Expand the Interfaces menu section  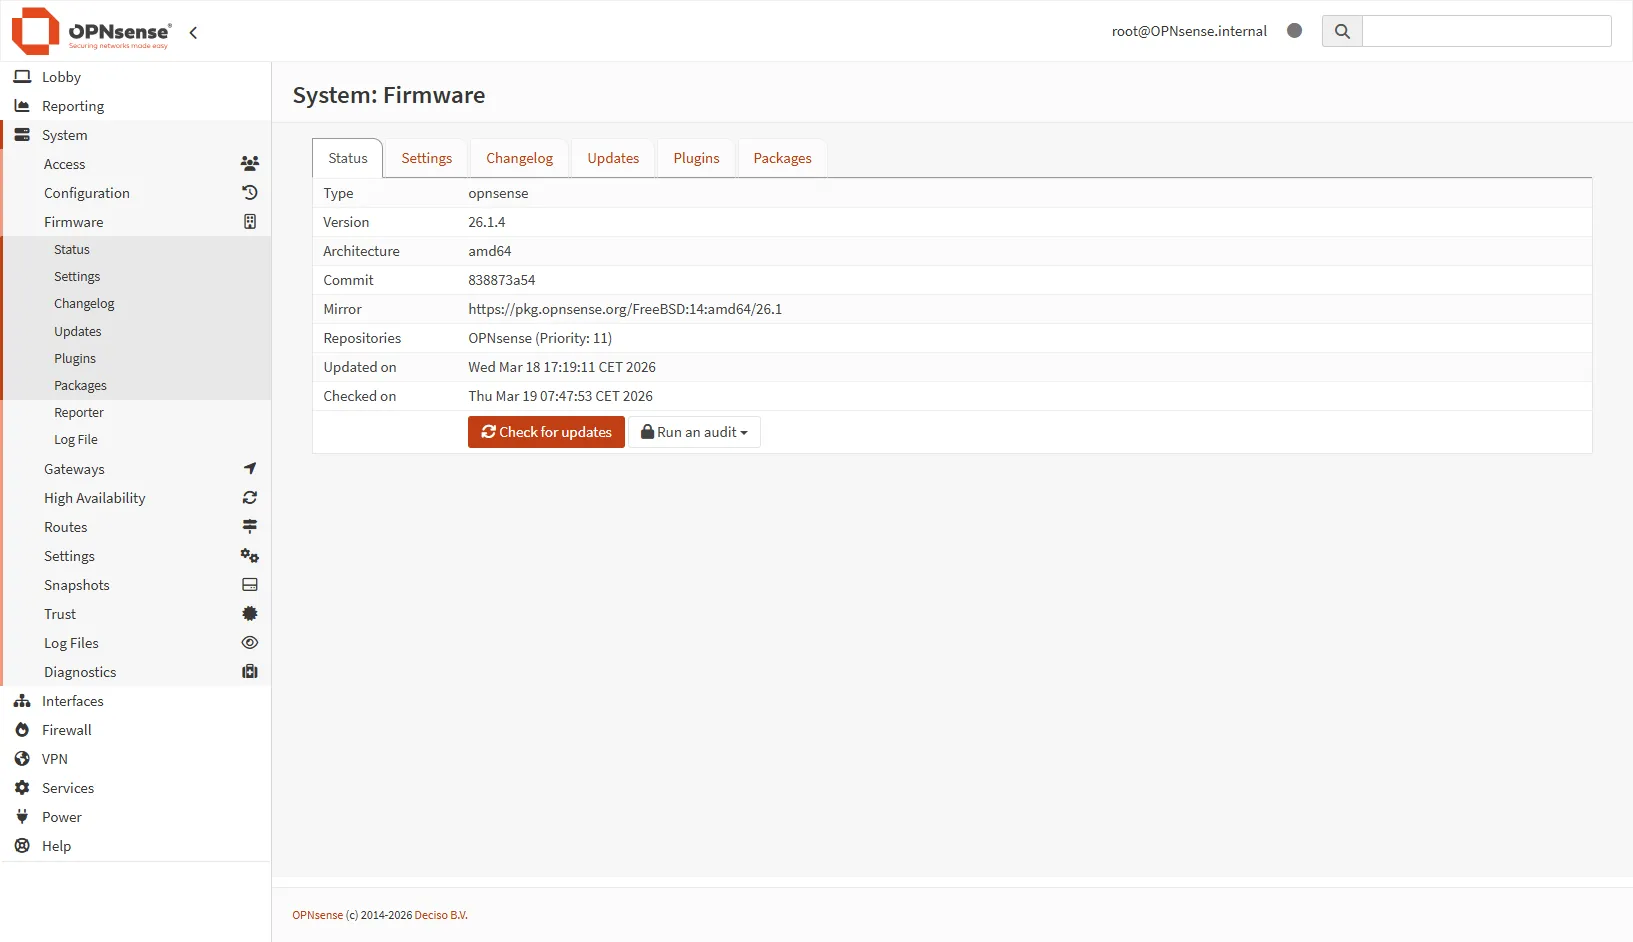[x=72, y=701]
